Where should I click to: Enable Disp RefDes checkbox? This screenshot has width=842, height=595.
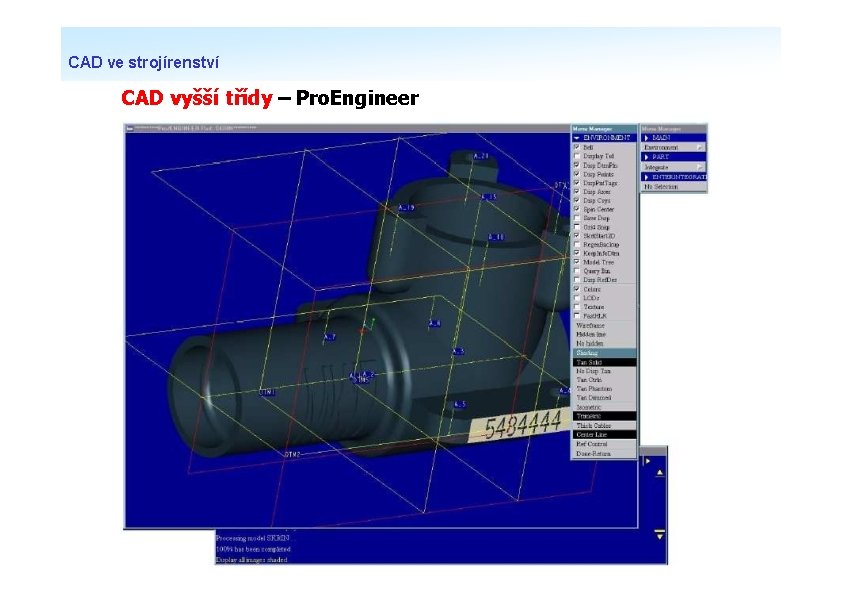[577, 280]
